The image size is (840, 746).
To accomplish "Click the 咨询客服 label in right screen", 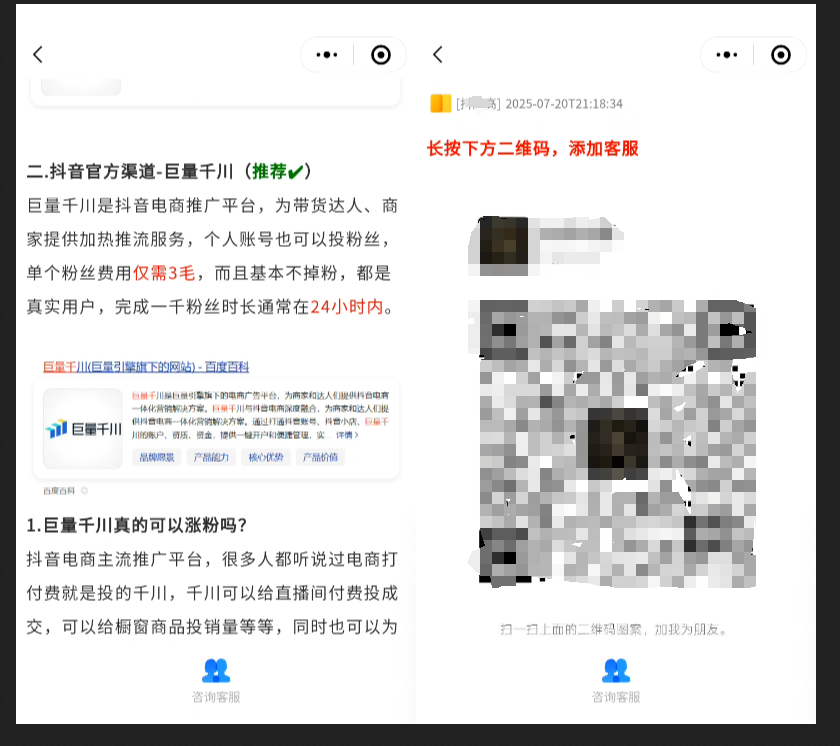I will pos(616,697).
